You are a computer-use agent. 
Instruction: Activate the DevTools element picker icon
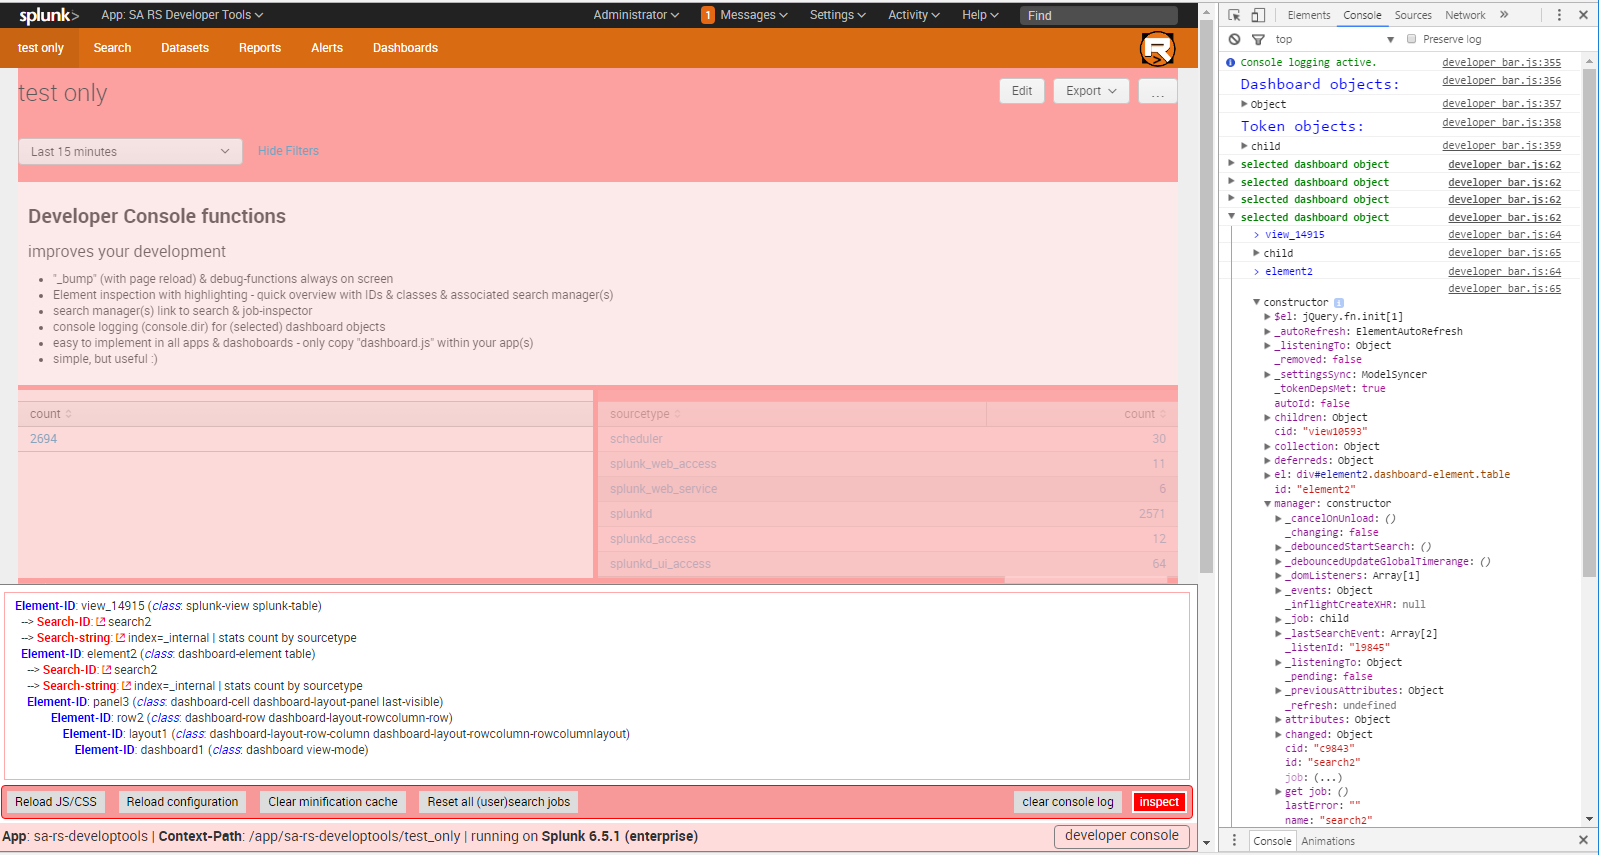pos(1234,15)
